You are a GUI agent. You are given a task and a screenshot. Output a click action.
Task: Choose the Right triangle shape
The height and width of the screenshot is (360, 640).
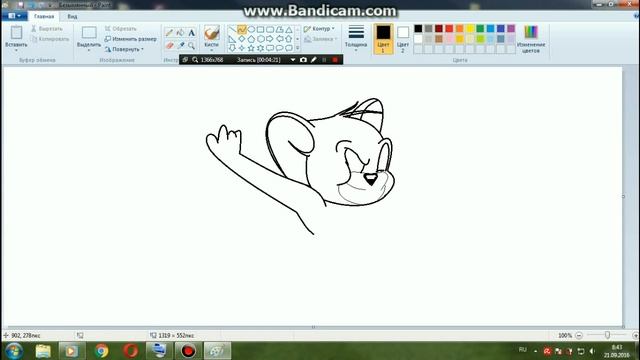(x=232, y=39)
